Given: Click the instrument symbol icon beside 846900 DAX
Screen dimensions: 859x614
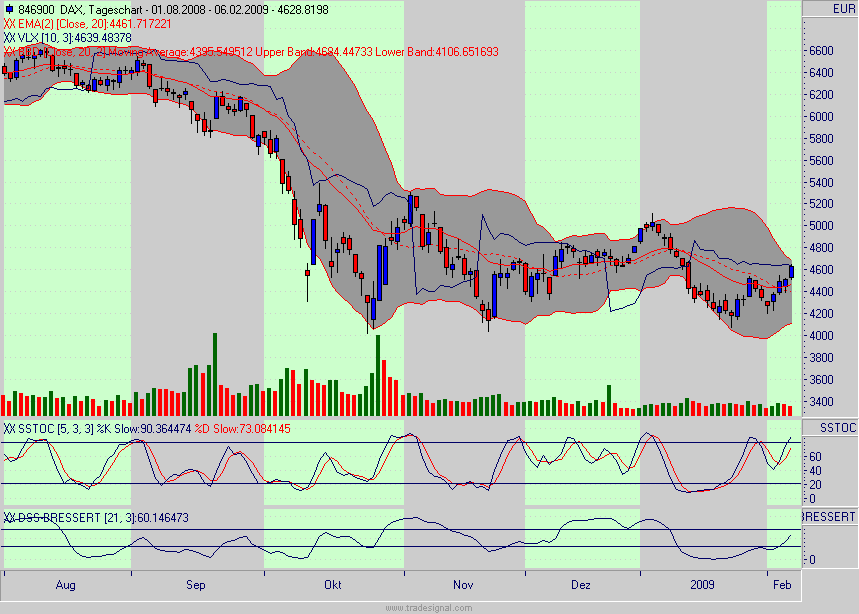Looking at the screenshot, I should click(x=12, y=8).
